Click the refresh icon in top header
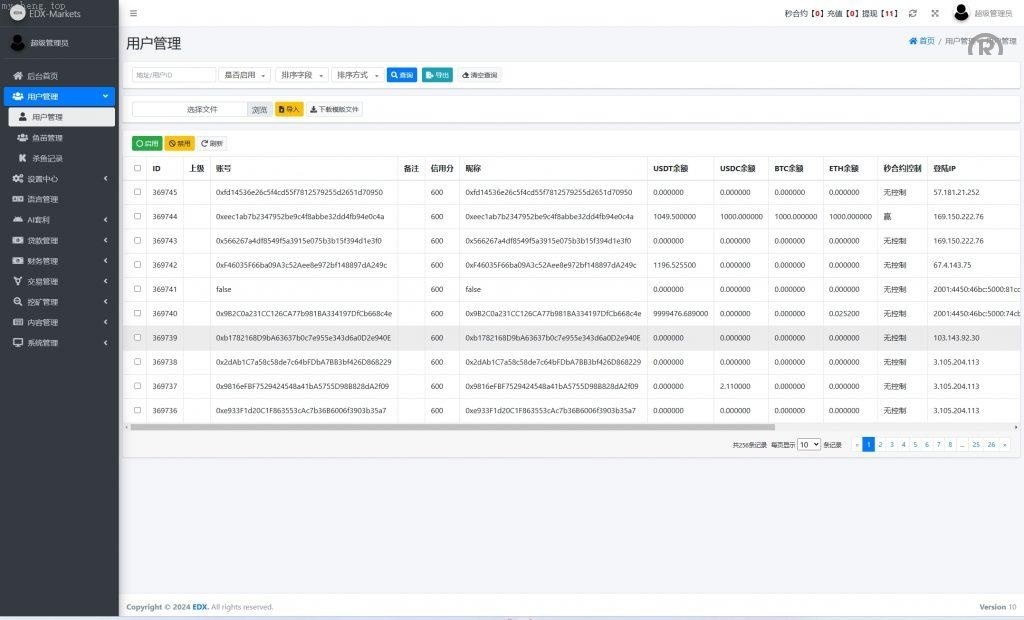The width and height of the screenshot is (1024, 620). (x=912, y=13)
